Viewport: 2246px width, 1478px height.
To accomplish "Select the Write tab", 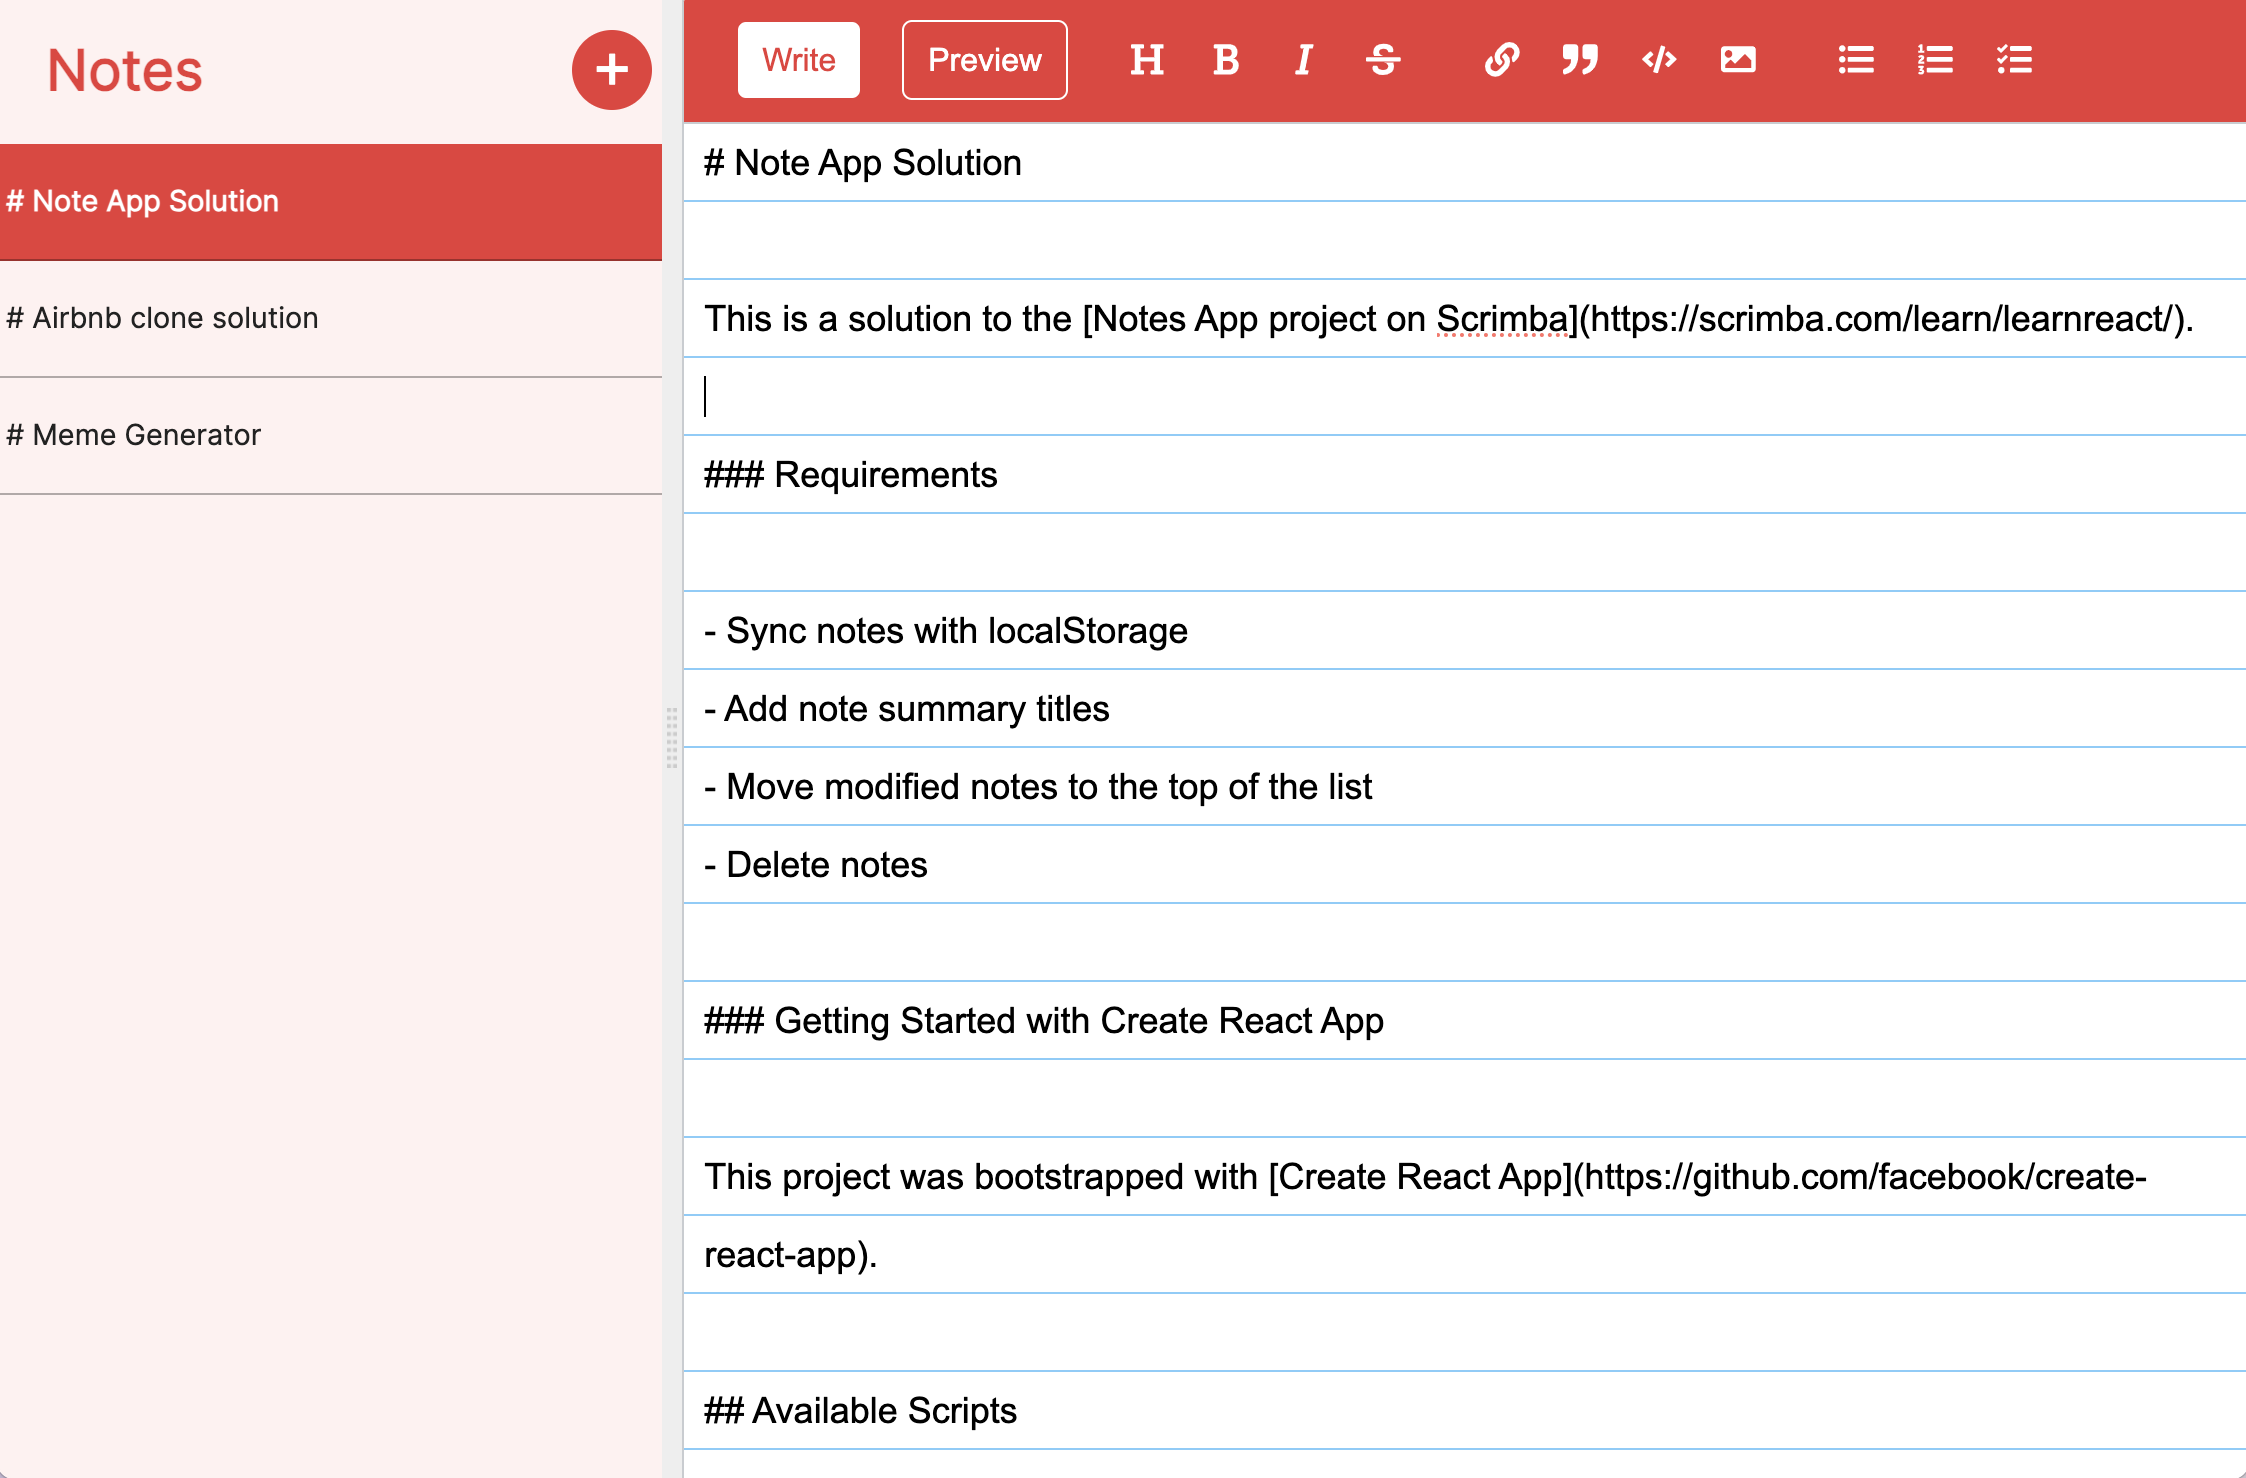I will point(798,60).
